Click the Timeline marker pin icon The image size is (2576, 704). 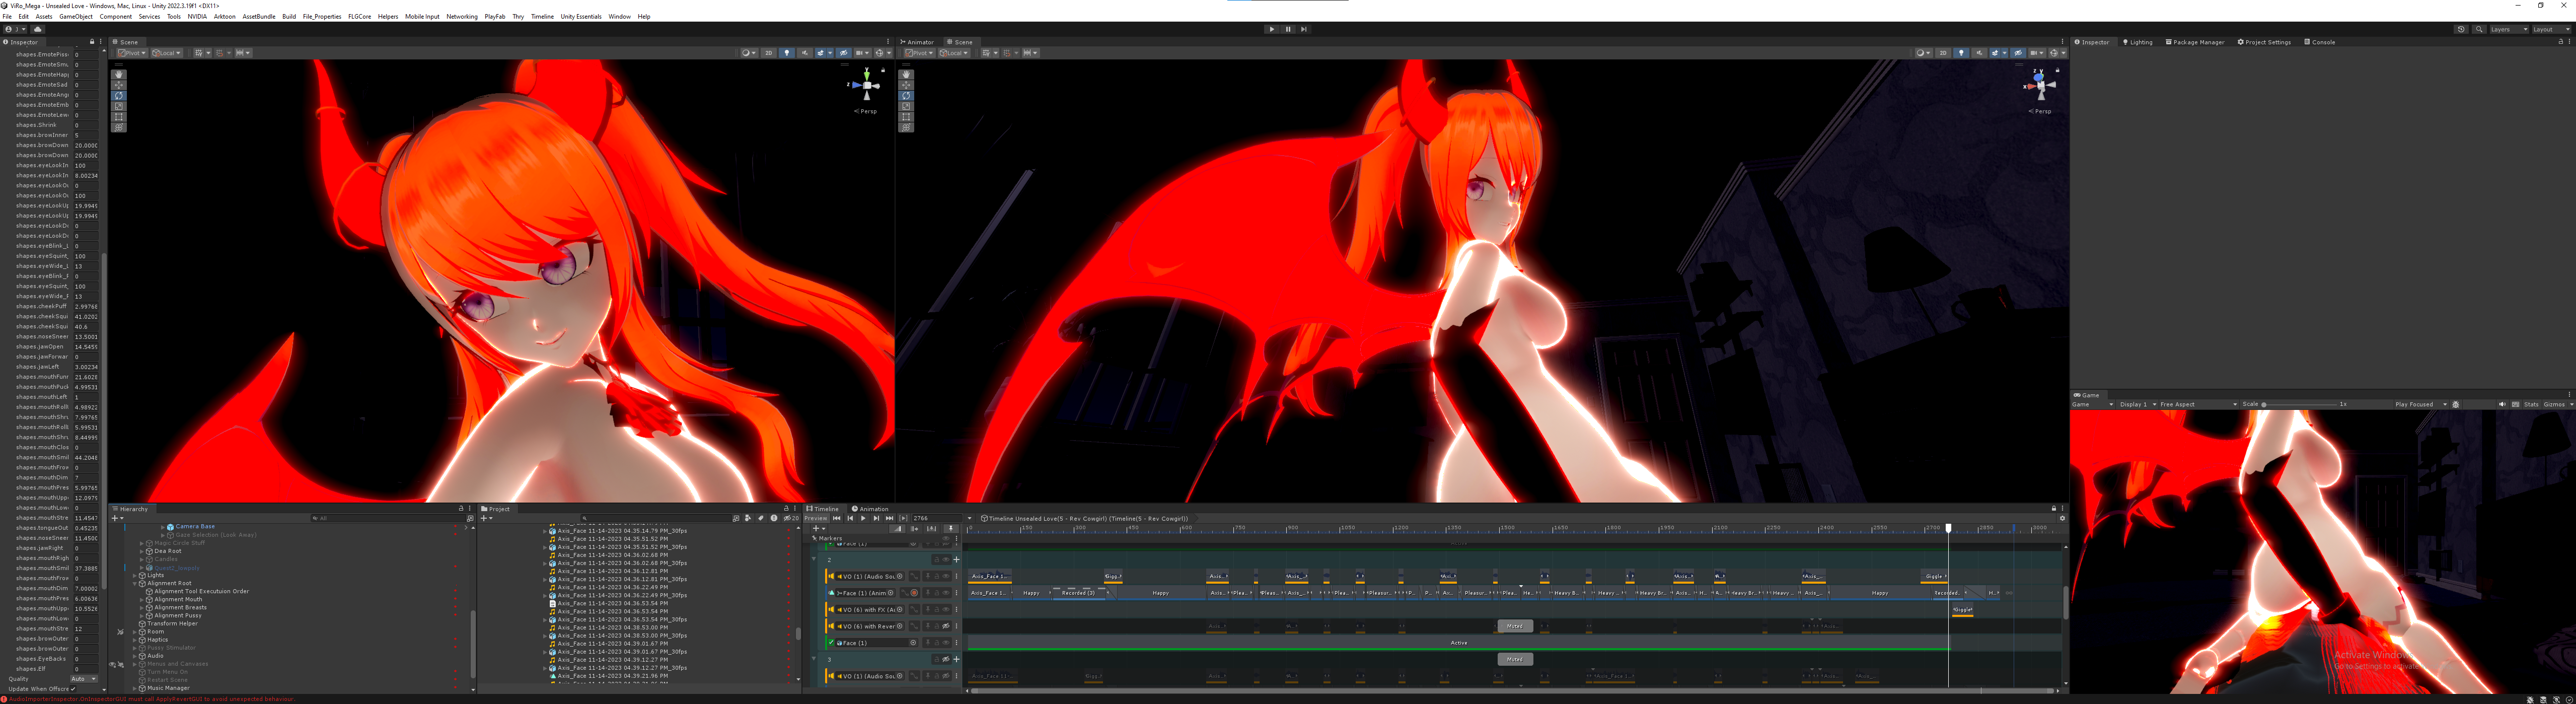(951, 529)
